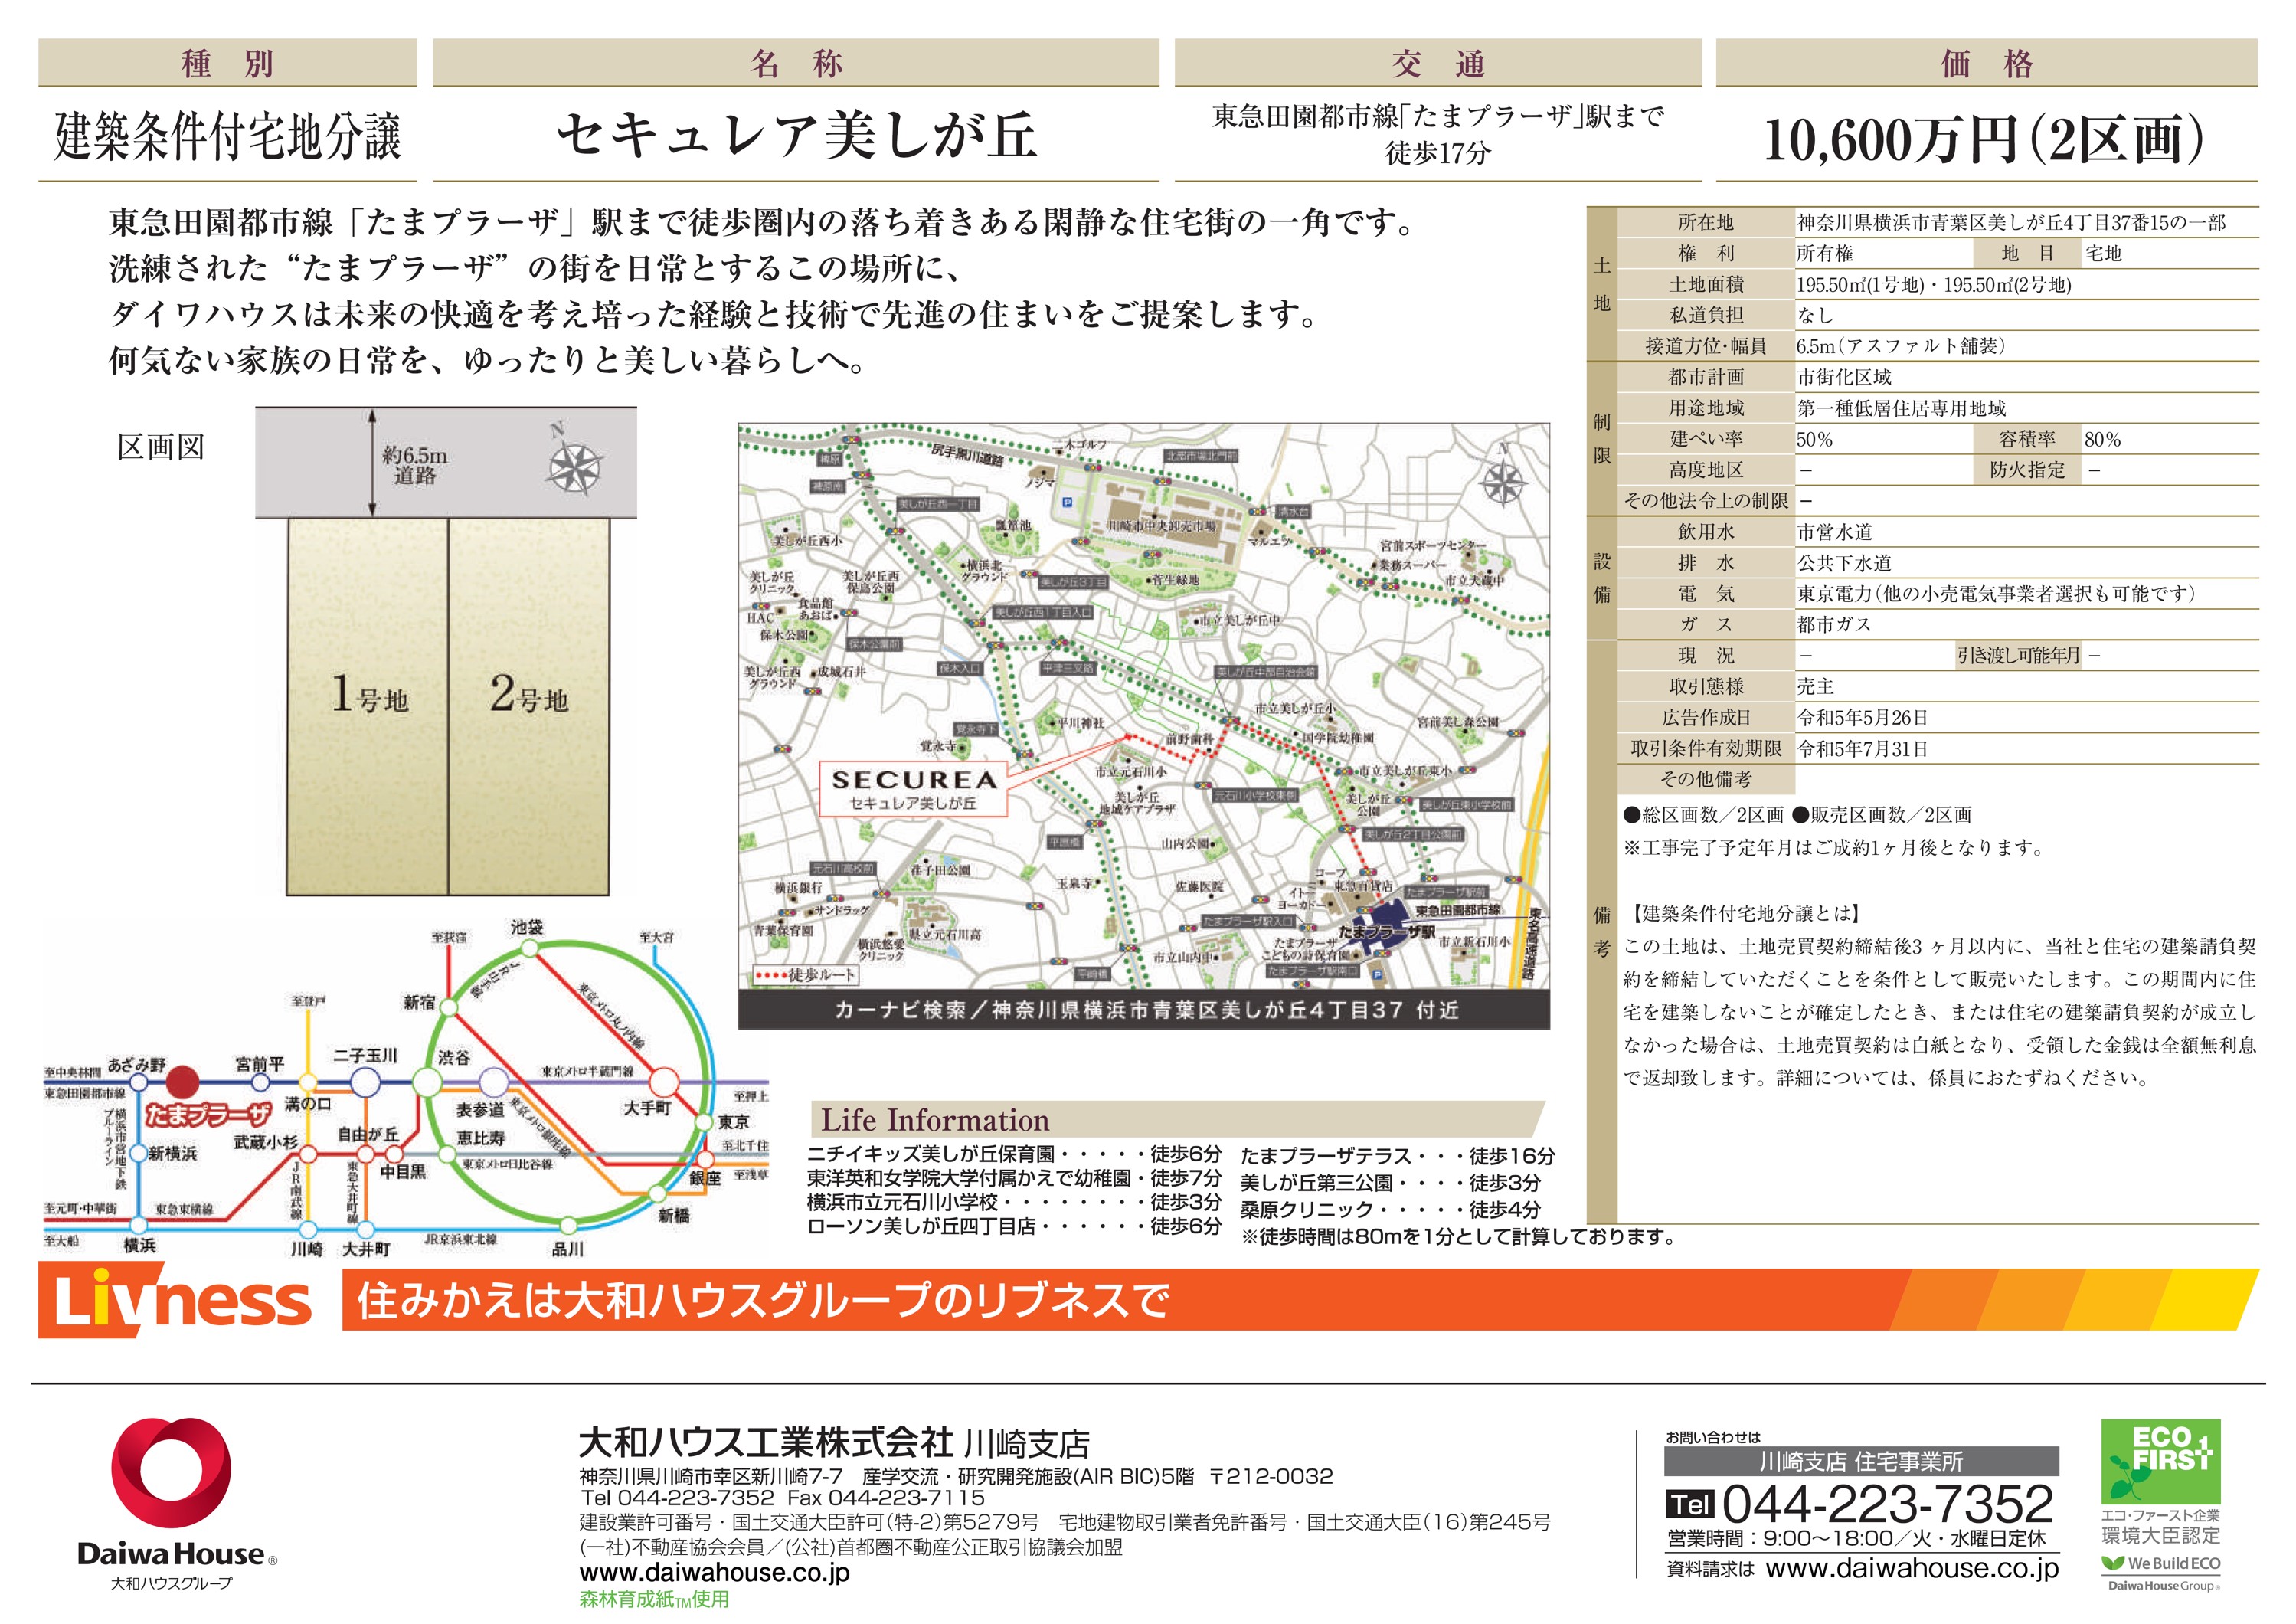Click the 川崎支店 住宅事業所 gray bar

point(1860,1461)
